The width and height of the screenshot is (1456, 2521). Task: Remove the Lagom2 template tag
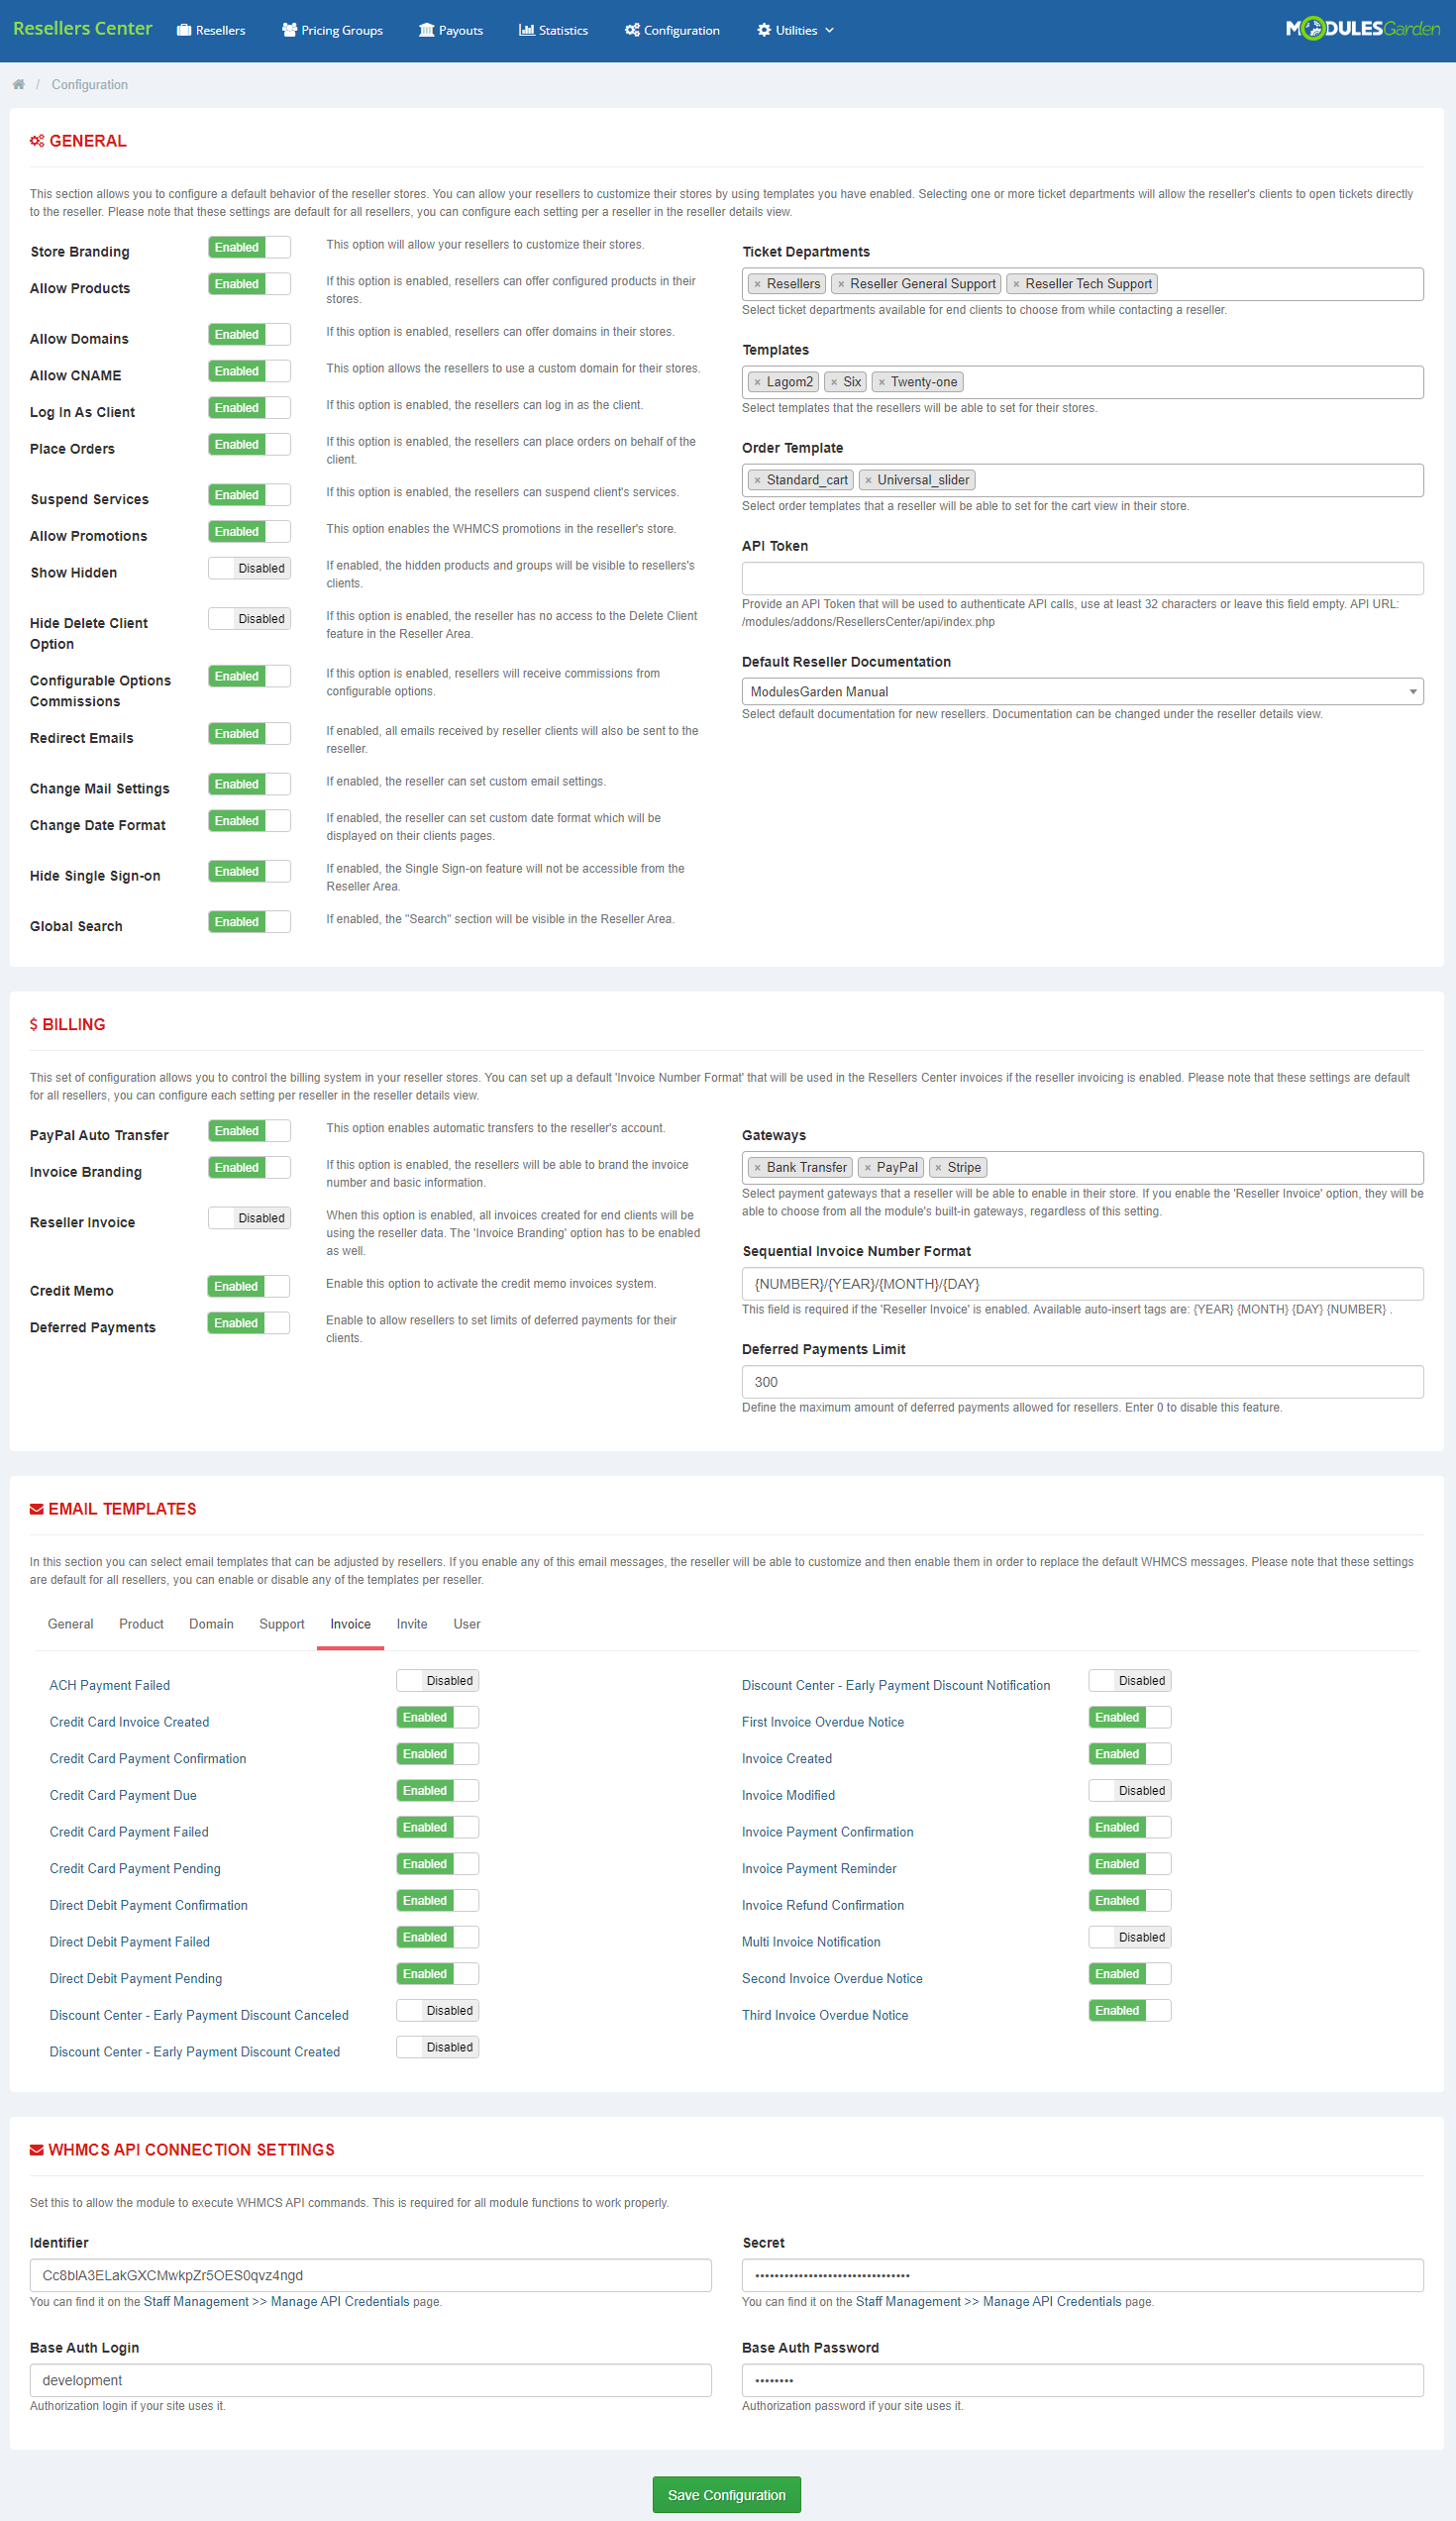tap(757, 382)
